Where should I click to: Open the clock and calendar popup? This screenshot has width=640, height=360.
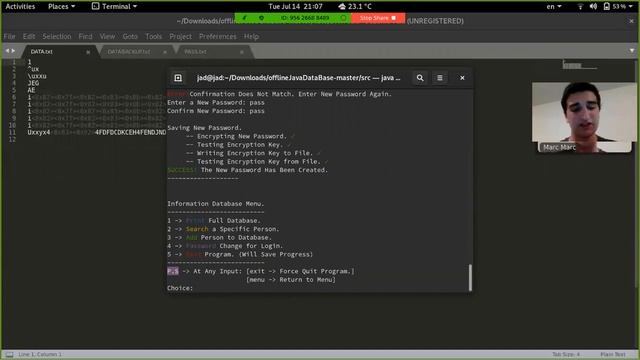point(296,7)
